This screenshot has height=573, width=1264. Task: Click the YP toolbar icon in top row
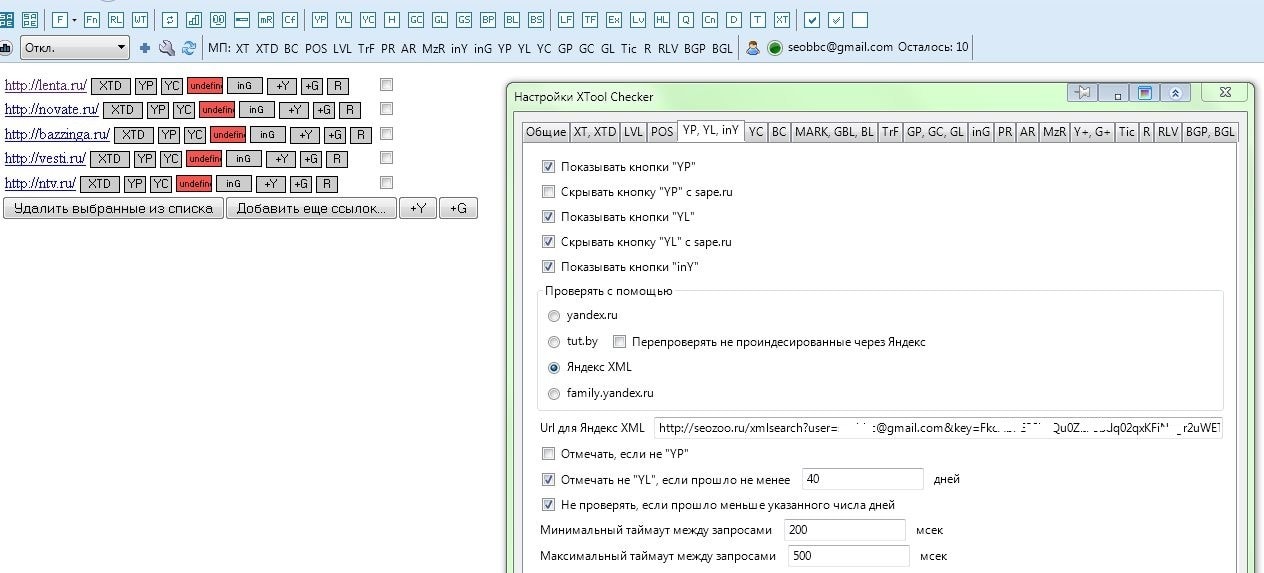(x=320, y=19)
